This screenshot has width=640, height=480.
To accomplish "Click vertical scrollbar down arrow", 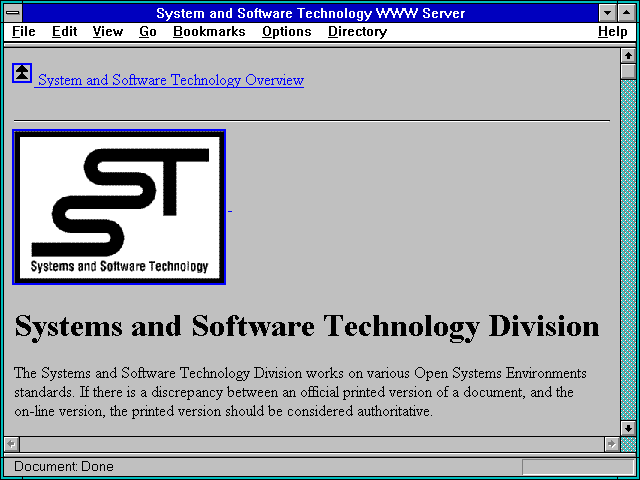I will pos(628,428).
